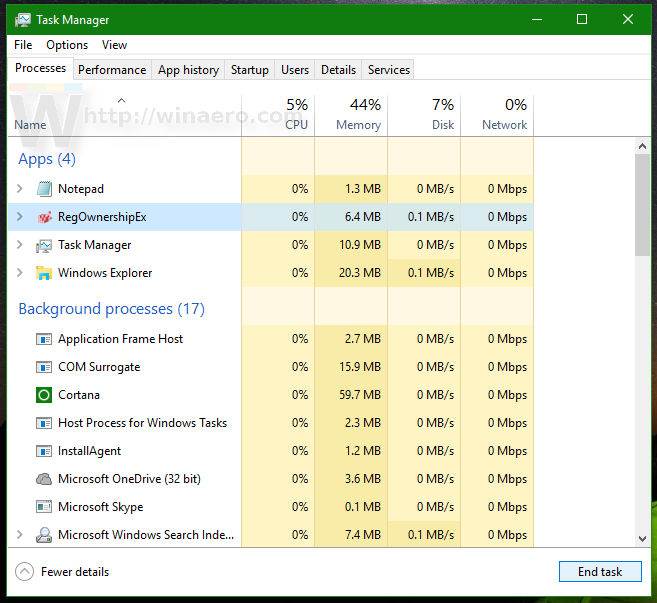Open the View menu
The height and width of the screenshot is (603, 657).
tap(114, 45)
